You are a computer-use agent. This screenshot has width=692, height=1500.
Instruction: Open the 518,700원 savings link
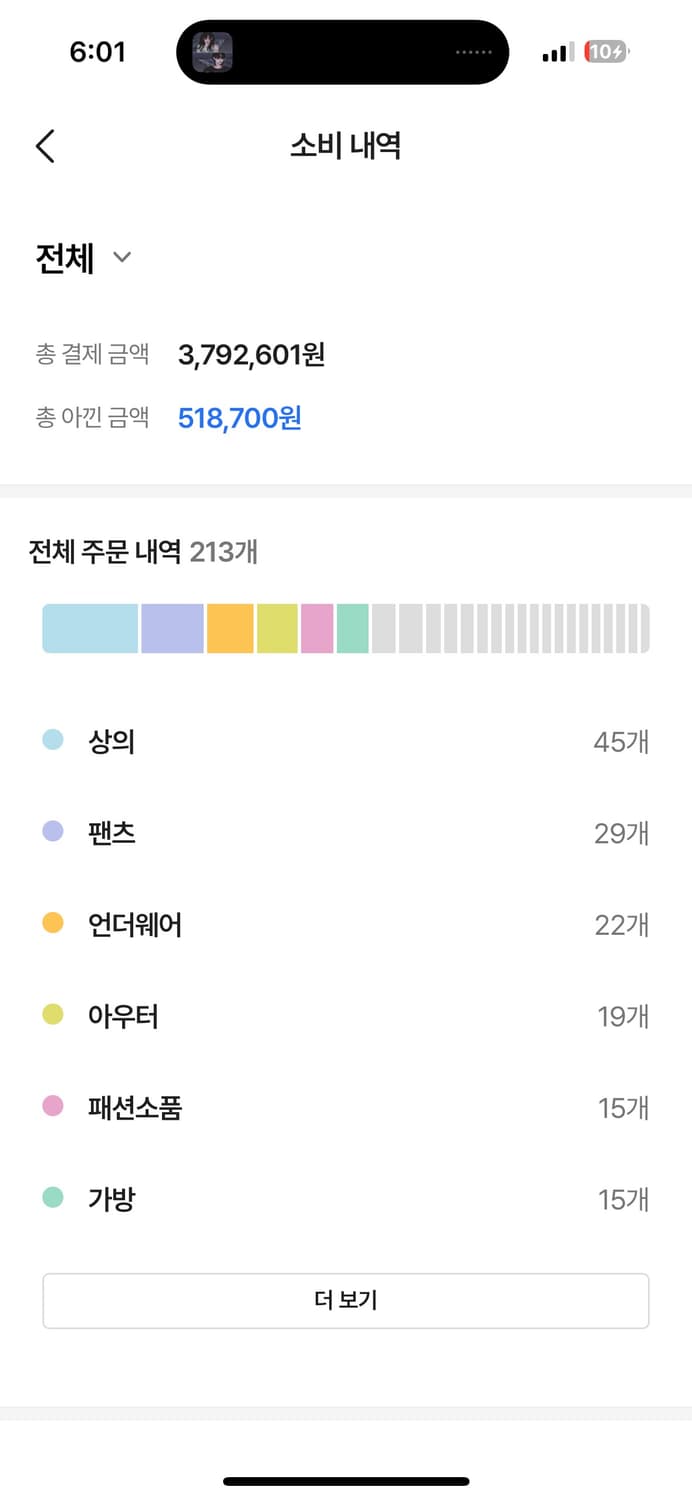240,416
